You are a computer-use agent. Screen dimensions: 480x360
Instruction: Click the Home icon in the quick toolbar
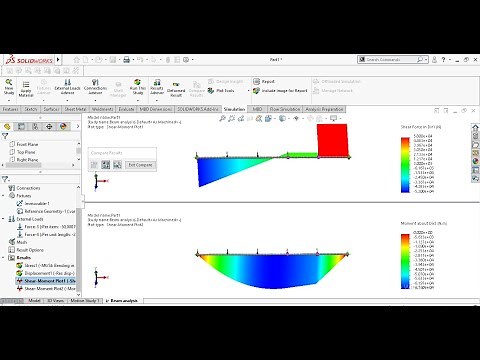(77, 60)
